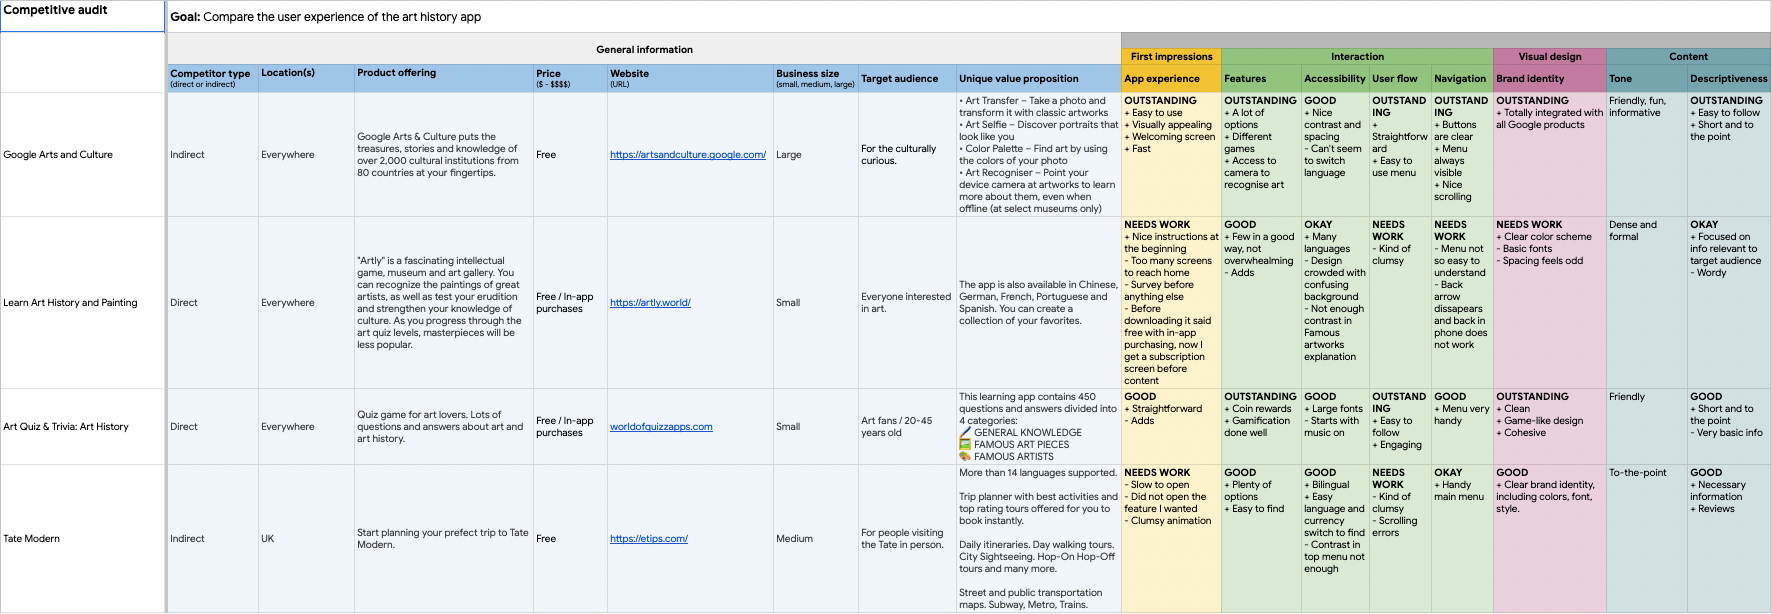Select the Indirect cell for Google Arts
Viewport: 1771px width, 614px height.
213,155
